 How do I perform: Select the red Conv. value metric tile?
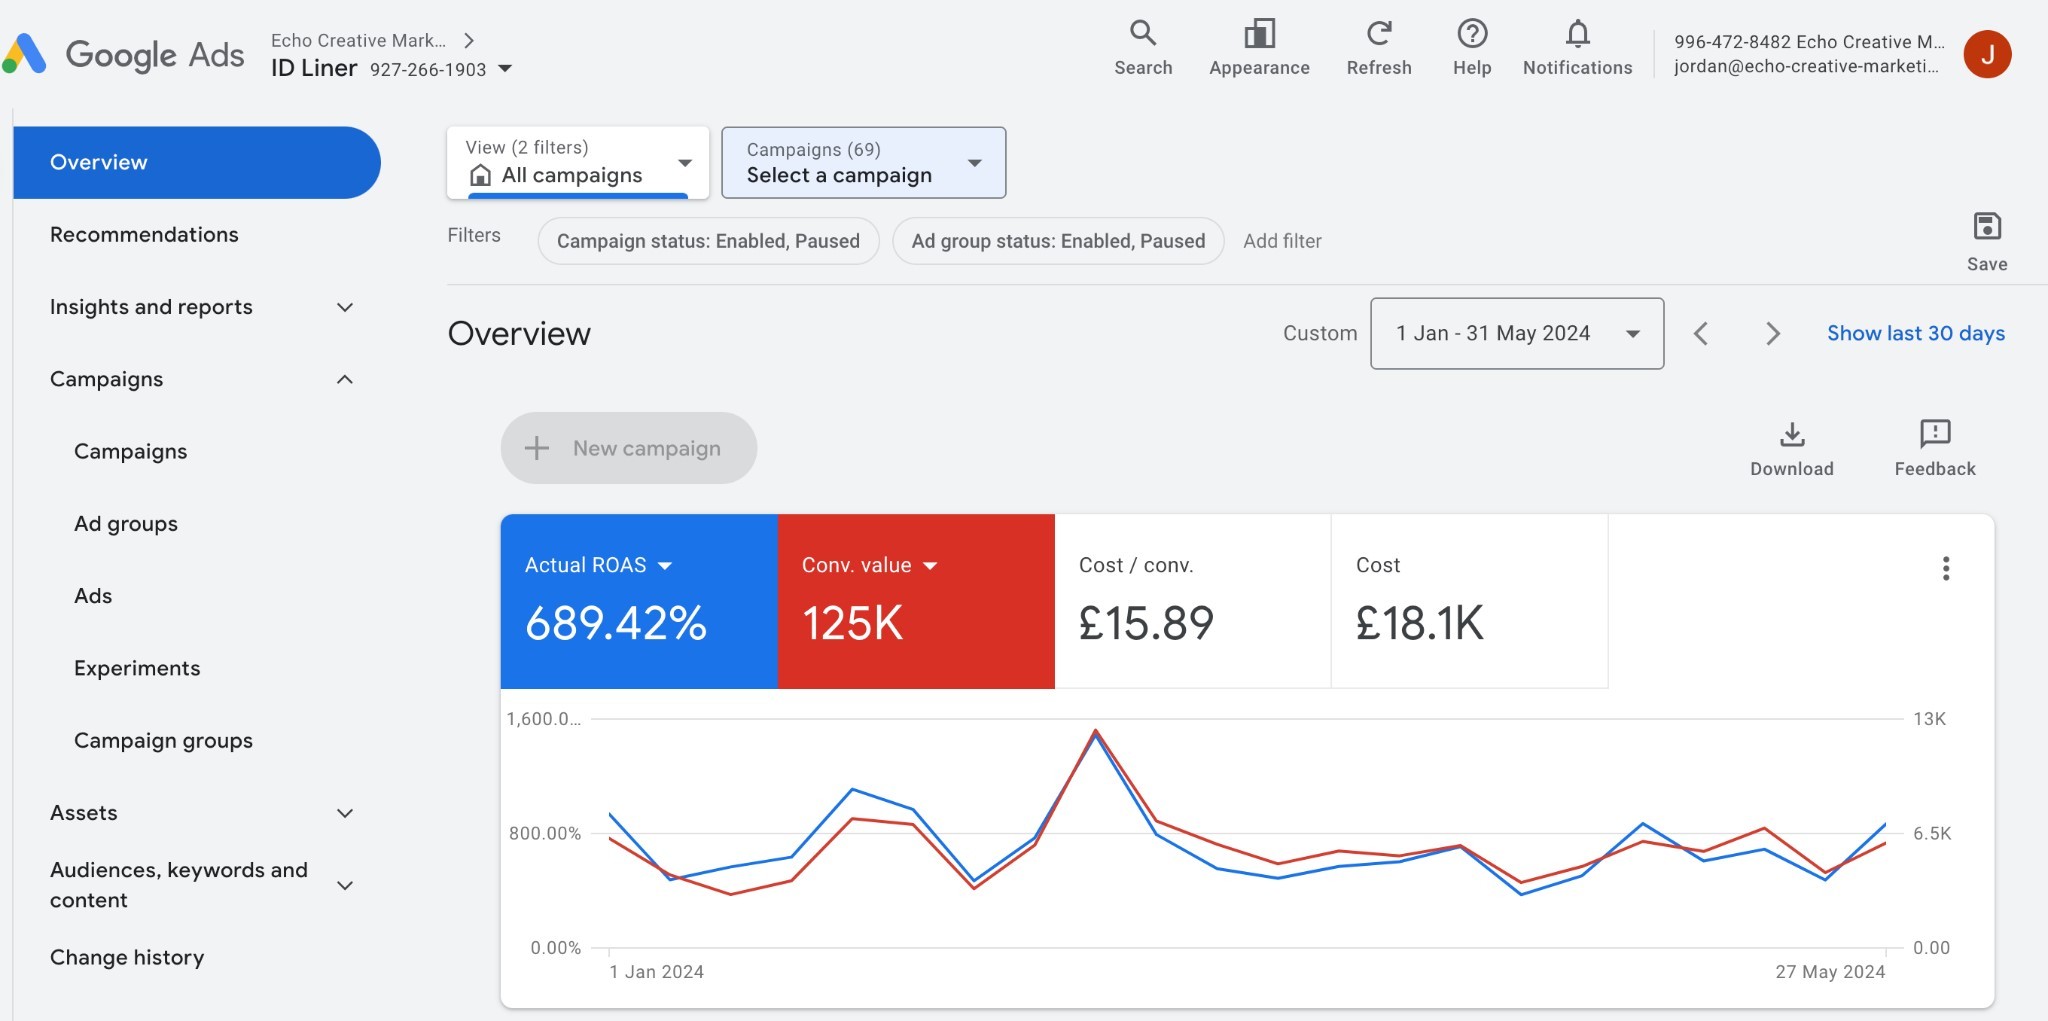tap(915, 620)
